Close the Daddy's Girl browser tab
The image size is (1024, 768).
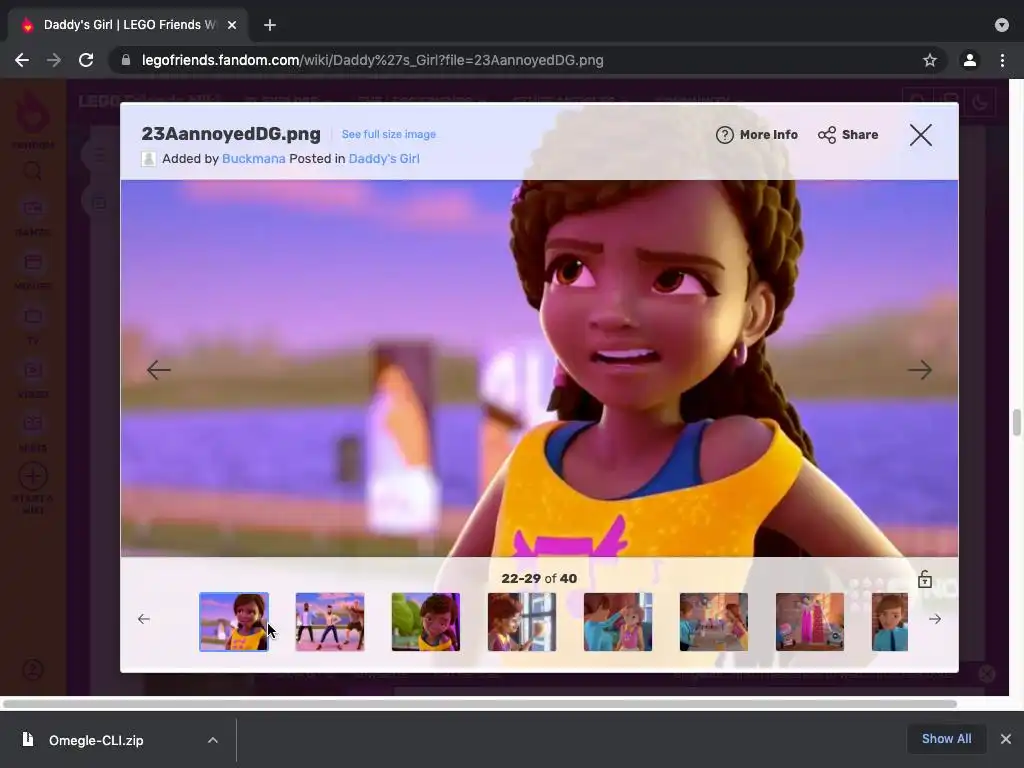tap(232, 25)
